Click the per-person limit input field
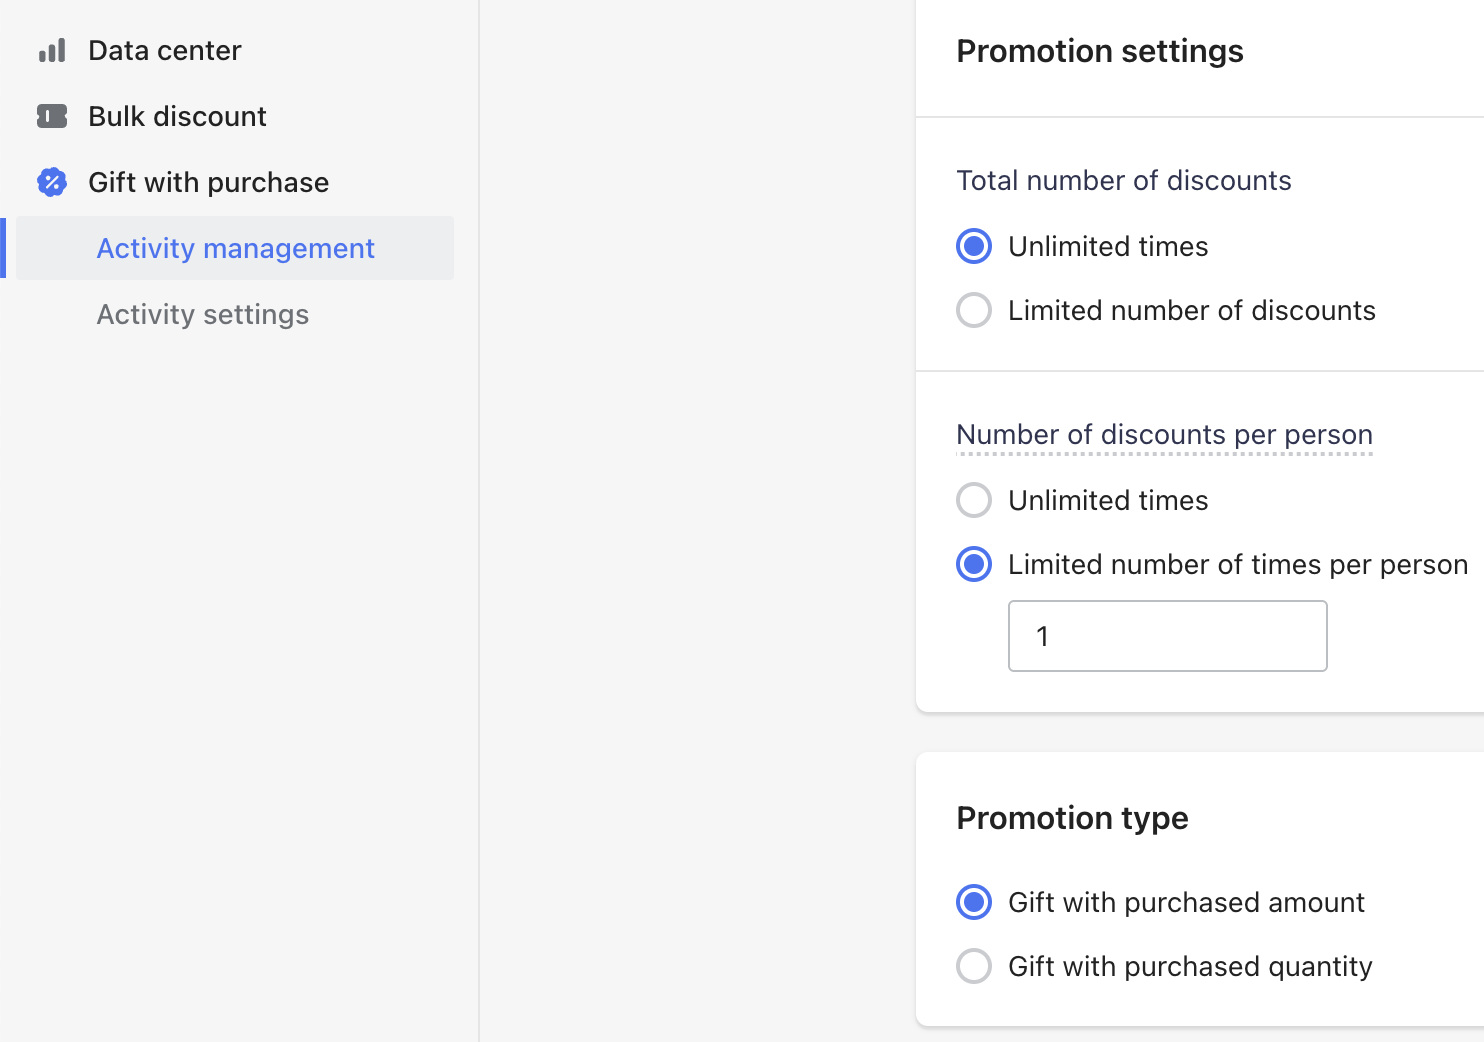 click(x=1167, y=636)
